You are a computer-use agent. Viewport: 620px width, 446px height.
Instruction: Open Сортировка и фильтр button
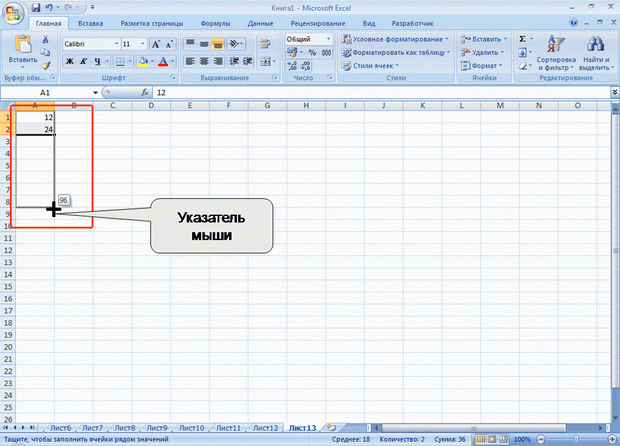(556, 53)
